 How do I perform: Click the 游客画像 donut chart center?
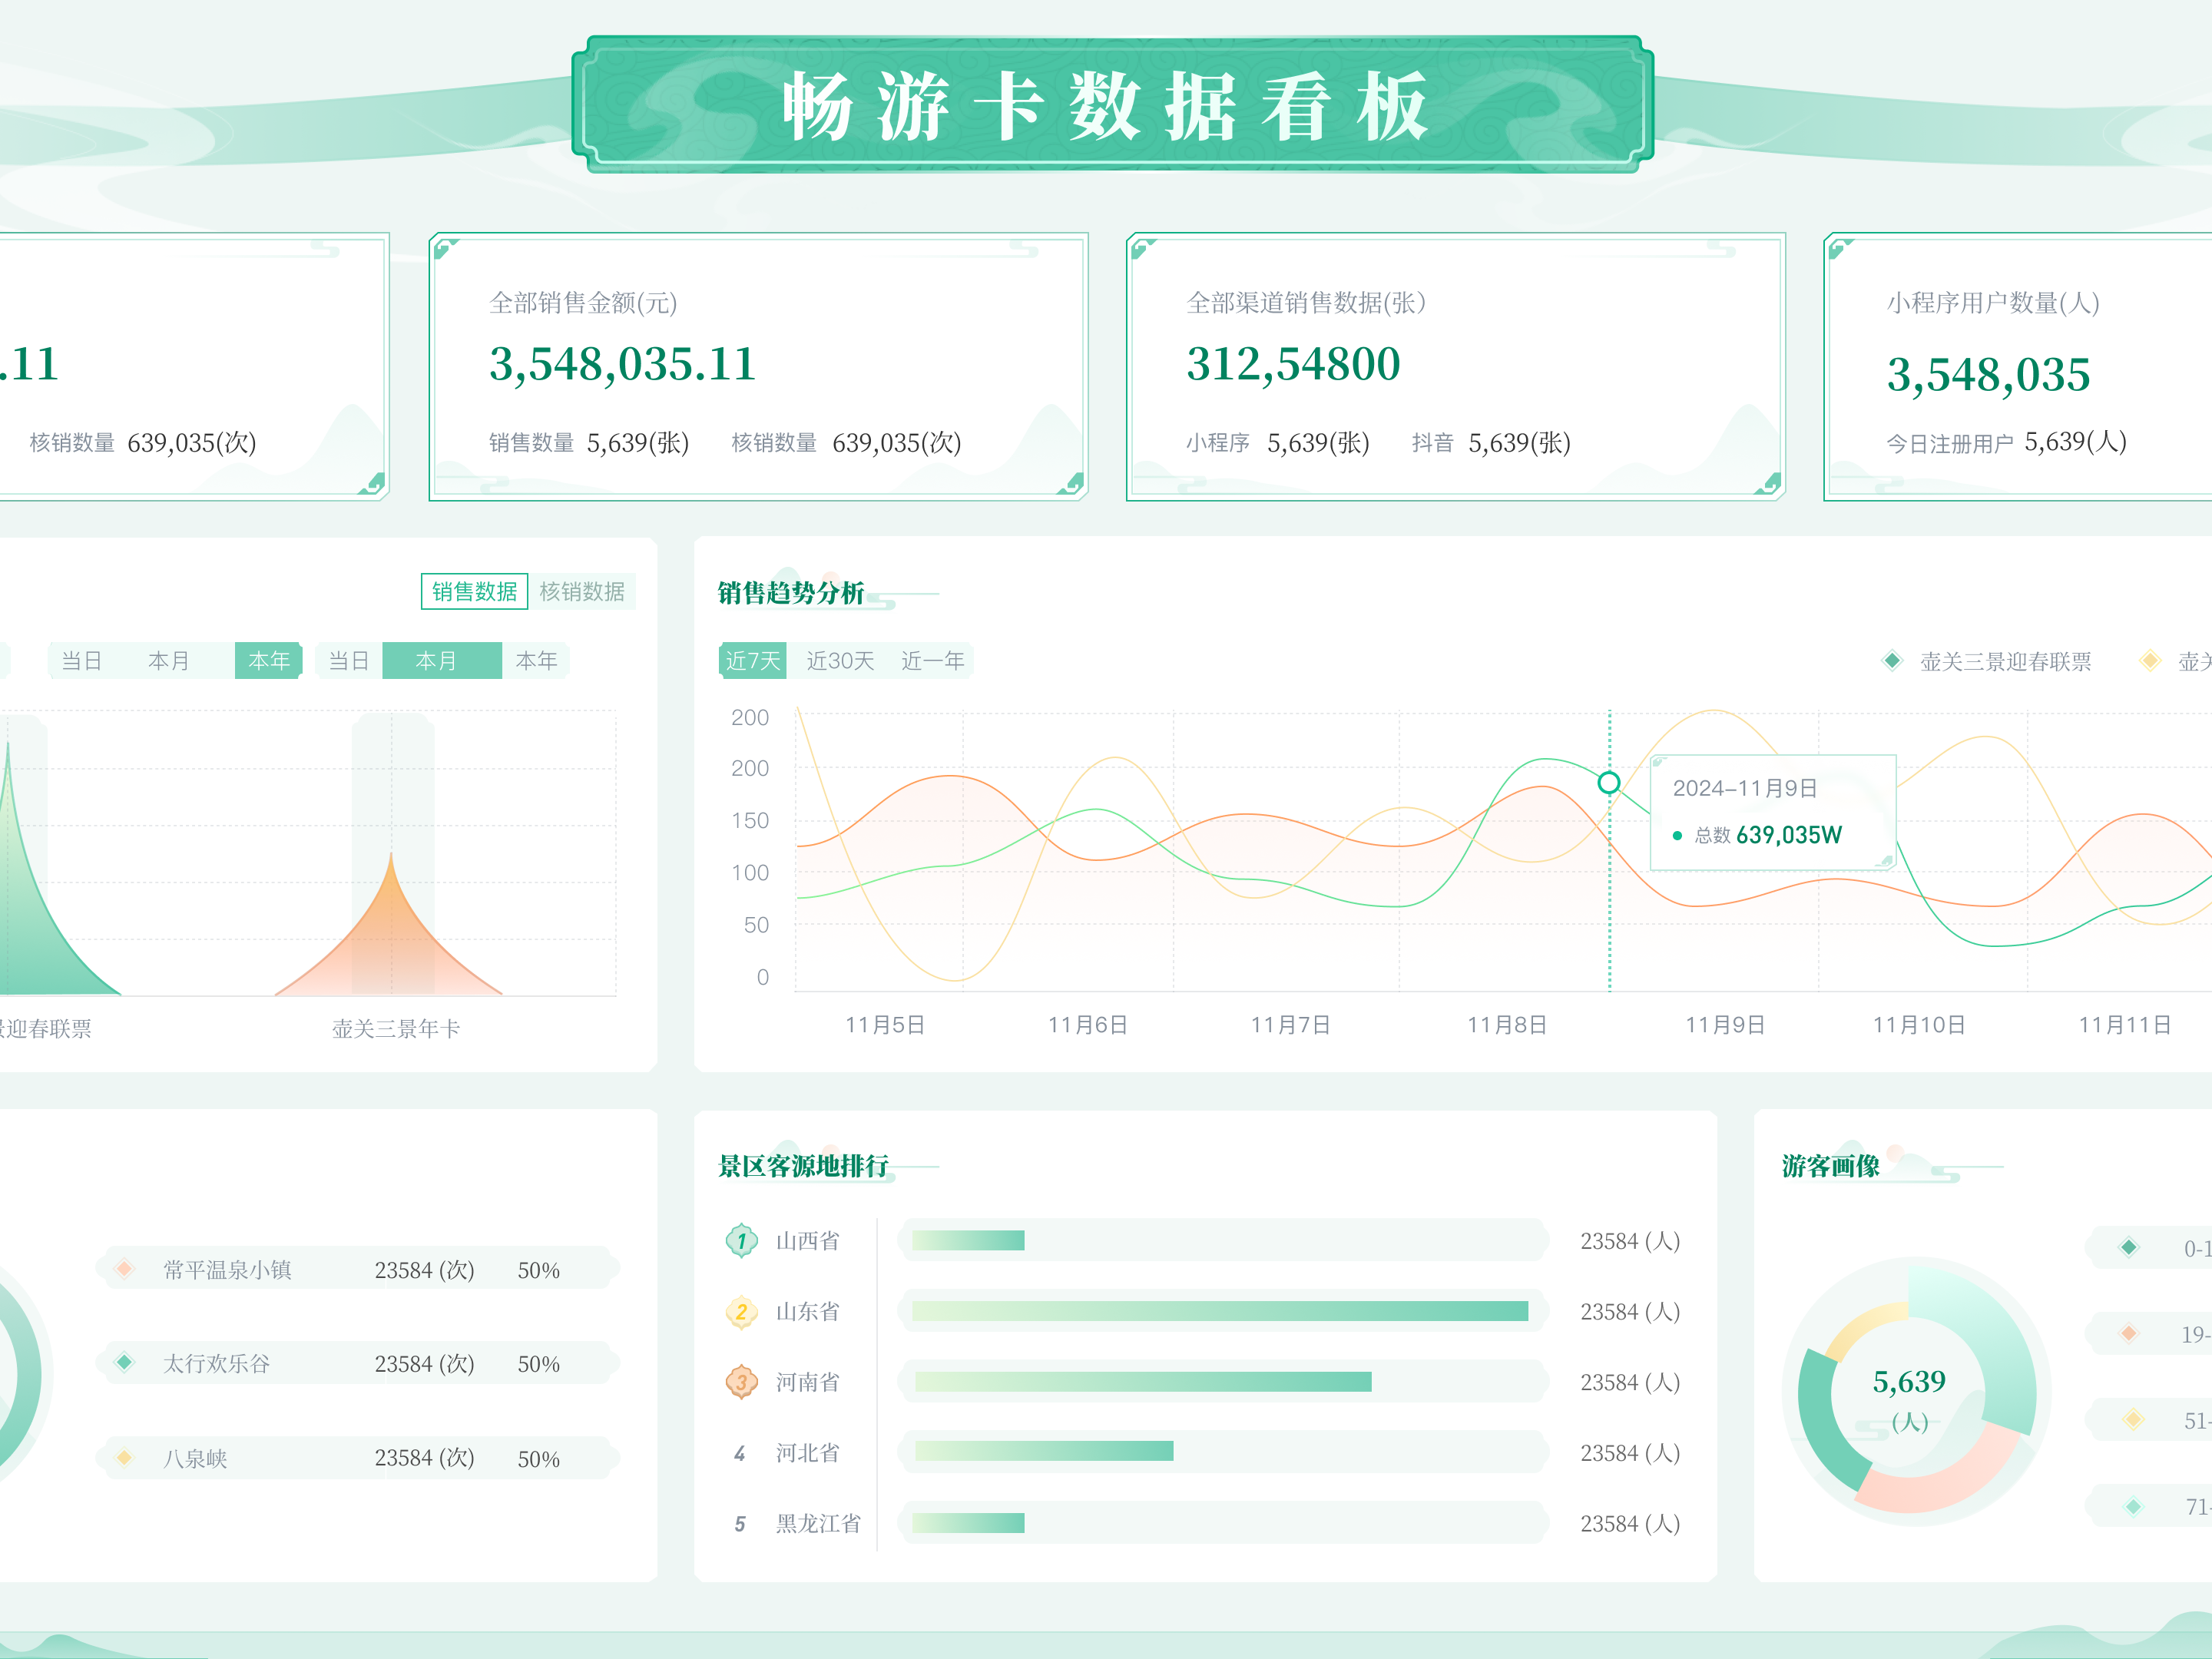coord(1909,1396)
